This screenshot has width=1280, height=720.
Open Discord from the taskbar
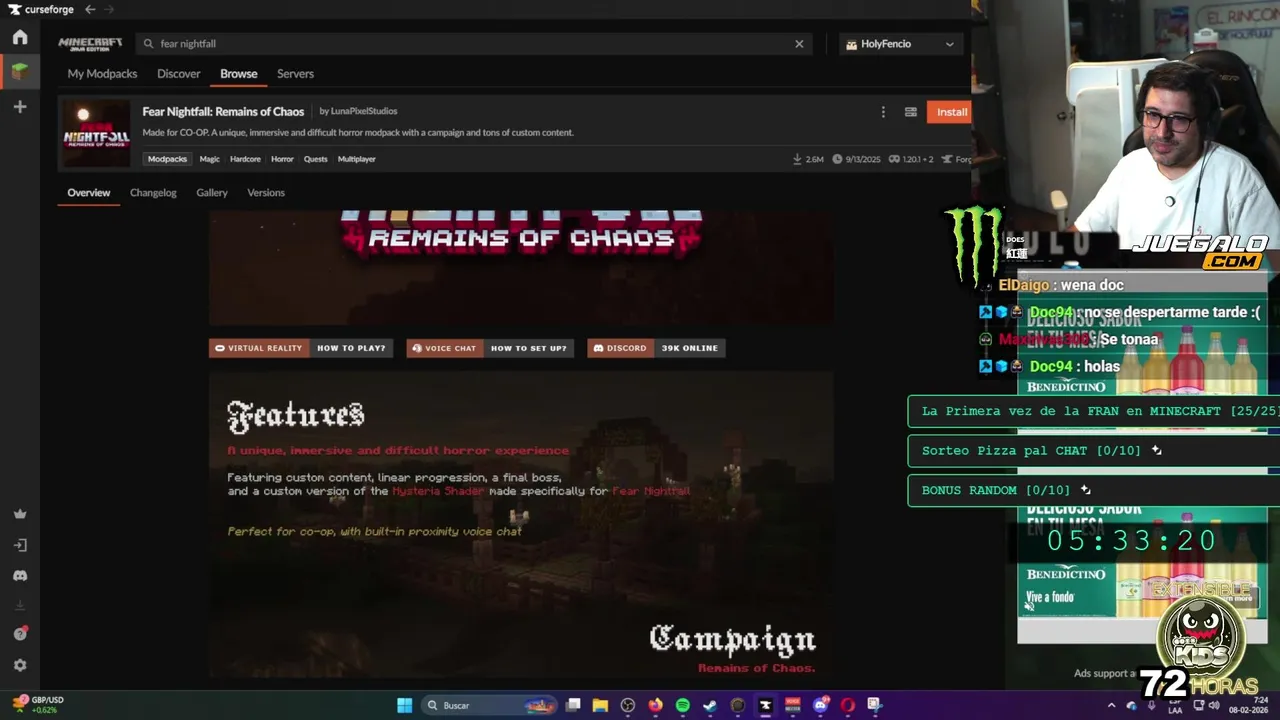[x=821, y=705]
